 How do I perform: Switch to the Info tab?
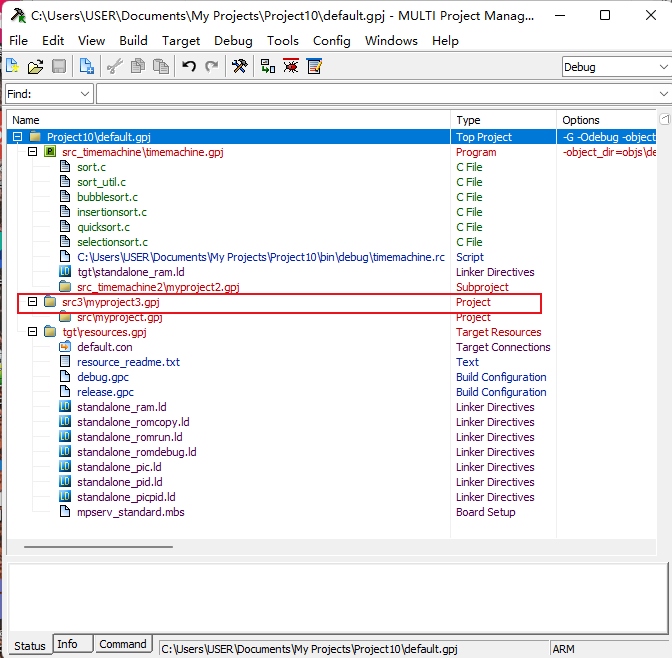pyautogui.click(x=67, y=644)
